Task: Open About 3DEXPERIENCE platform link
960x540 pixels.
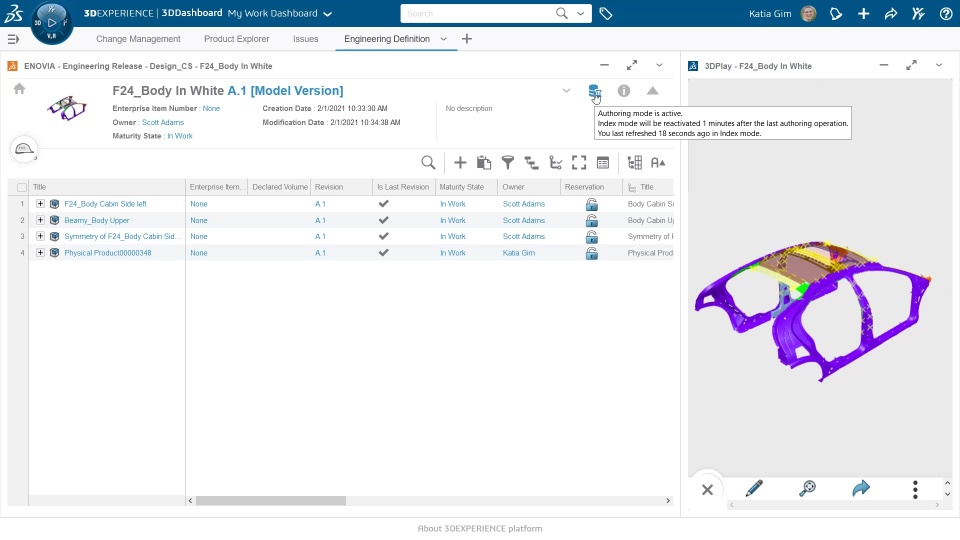Action: 479,528
